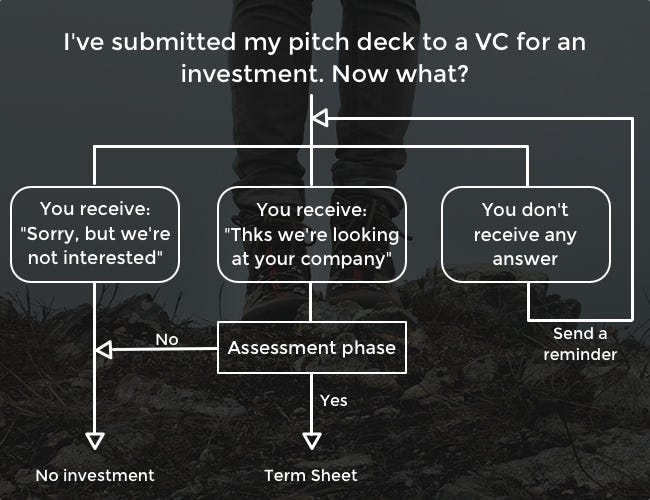Click the word 'answer' in the right box
This screenshot has height=500, width=650.
point(525,259)
